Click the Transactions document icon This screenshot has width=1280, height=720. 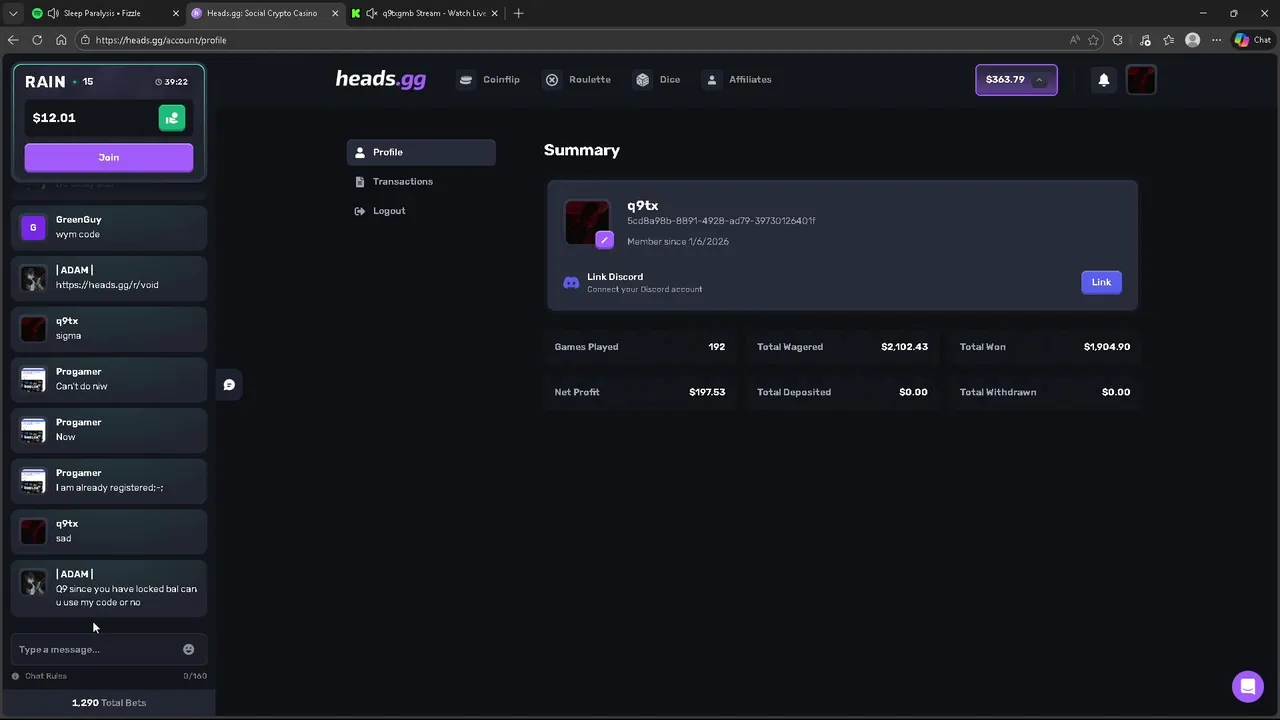tap(360, 182)
